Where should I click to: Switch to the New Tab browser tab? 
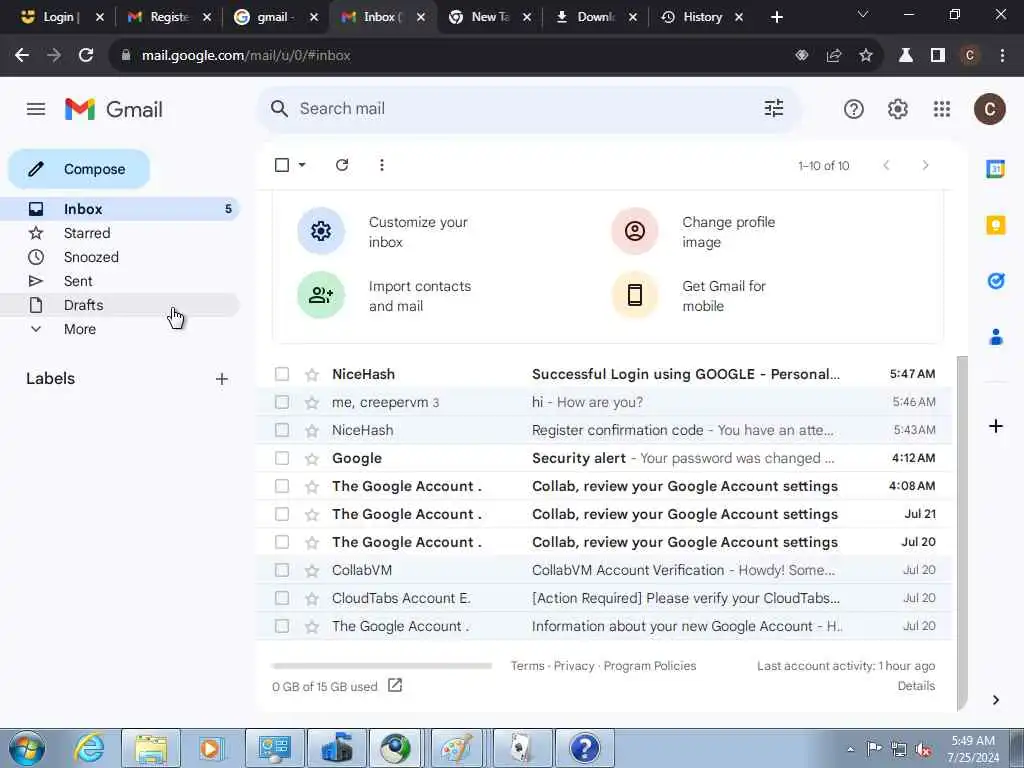point(490,17)
